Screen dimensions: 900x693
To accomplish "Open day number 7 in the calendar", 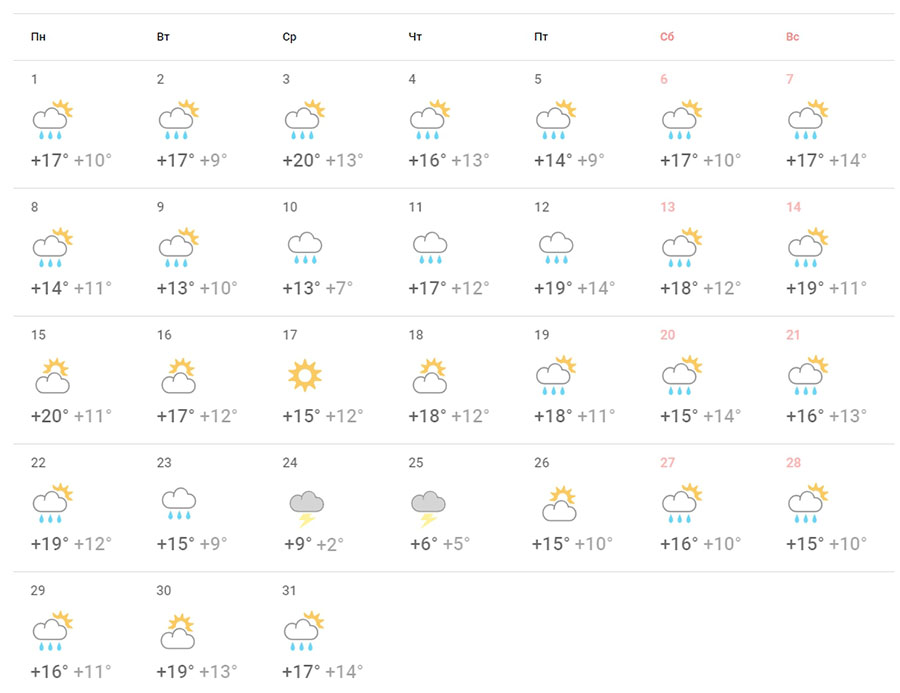I will (x=789, y=79).
